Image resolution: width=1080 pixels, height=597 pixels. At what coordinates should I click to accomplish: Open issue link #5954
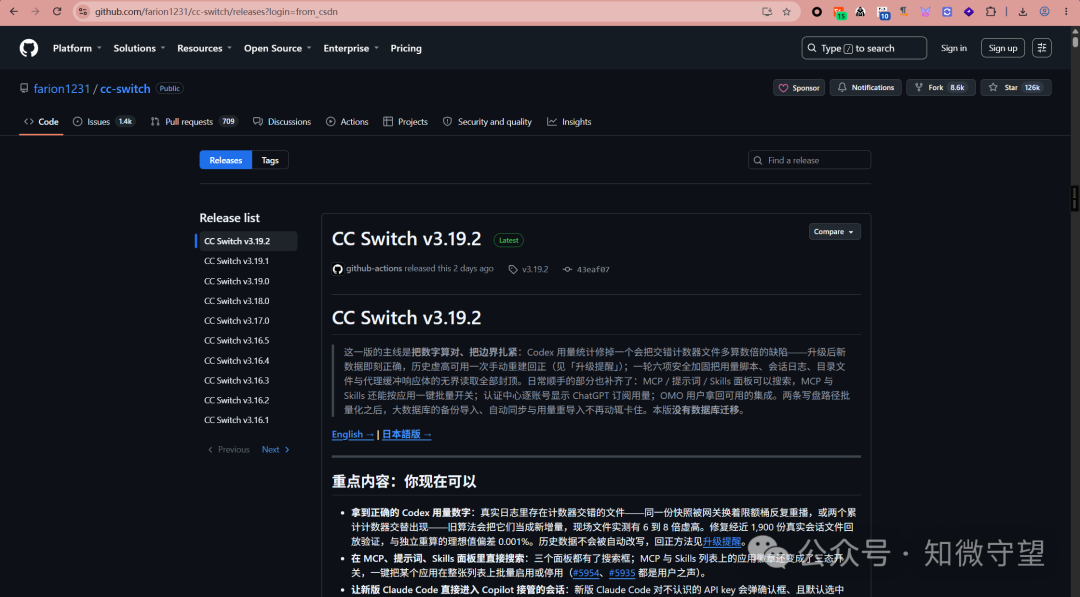(586, 573)
